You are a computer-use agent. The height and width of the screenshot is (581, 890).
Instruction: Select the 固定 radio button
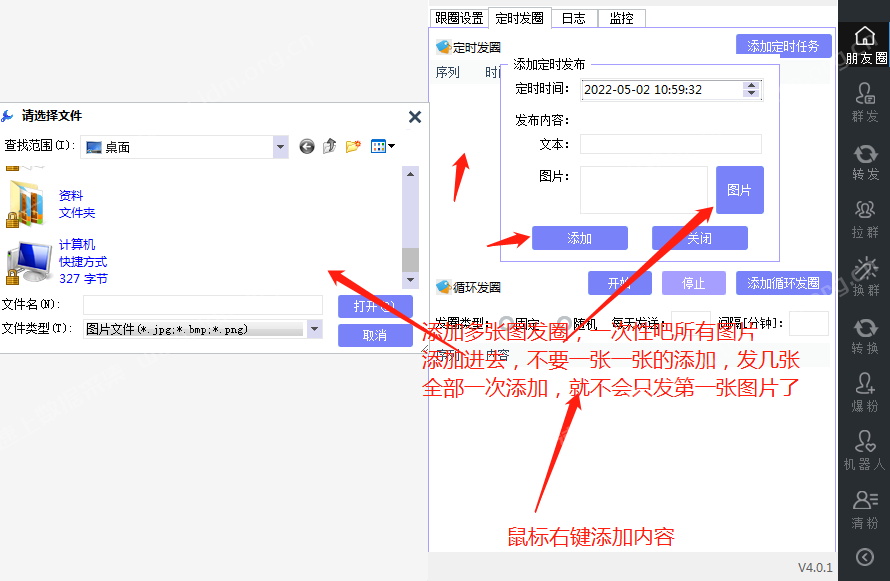pos(507,323)
